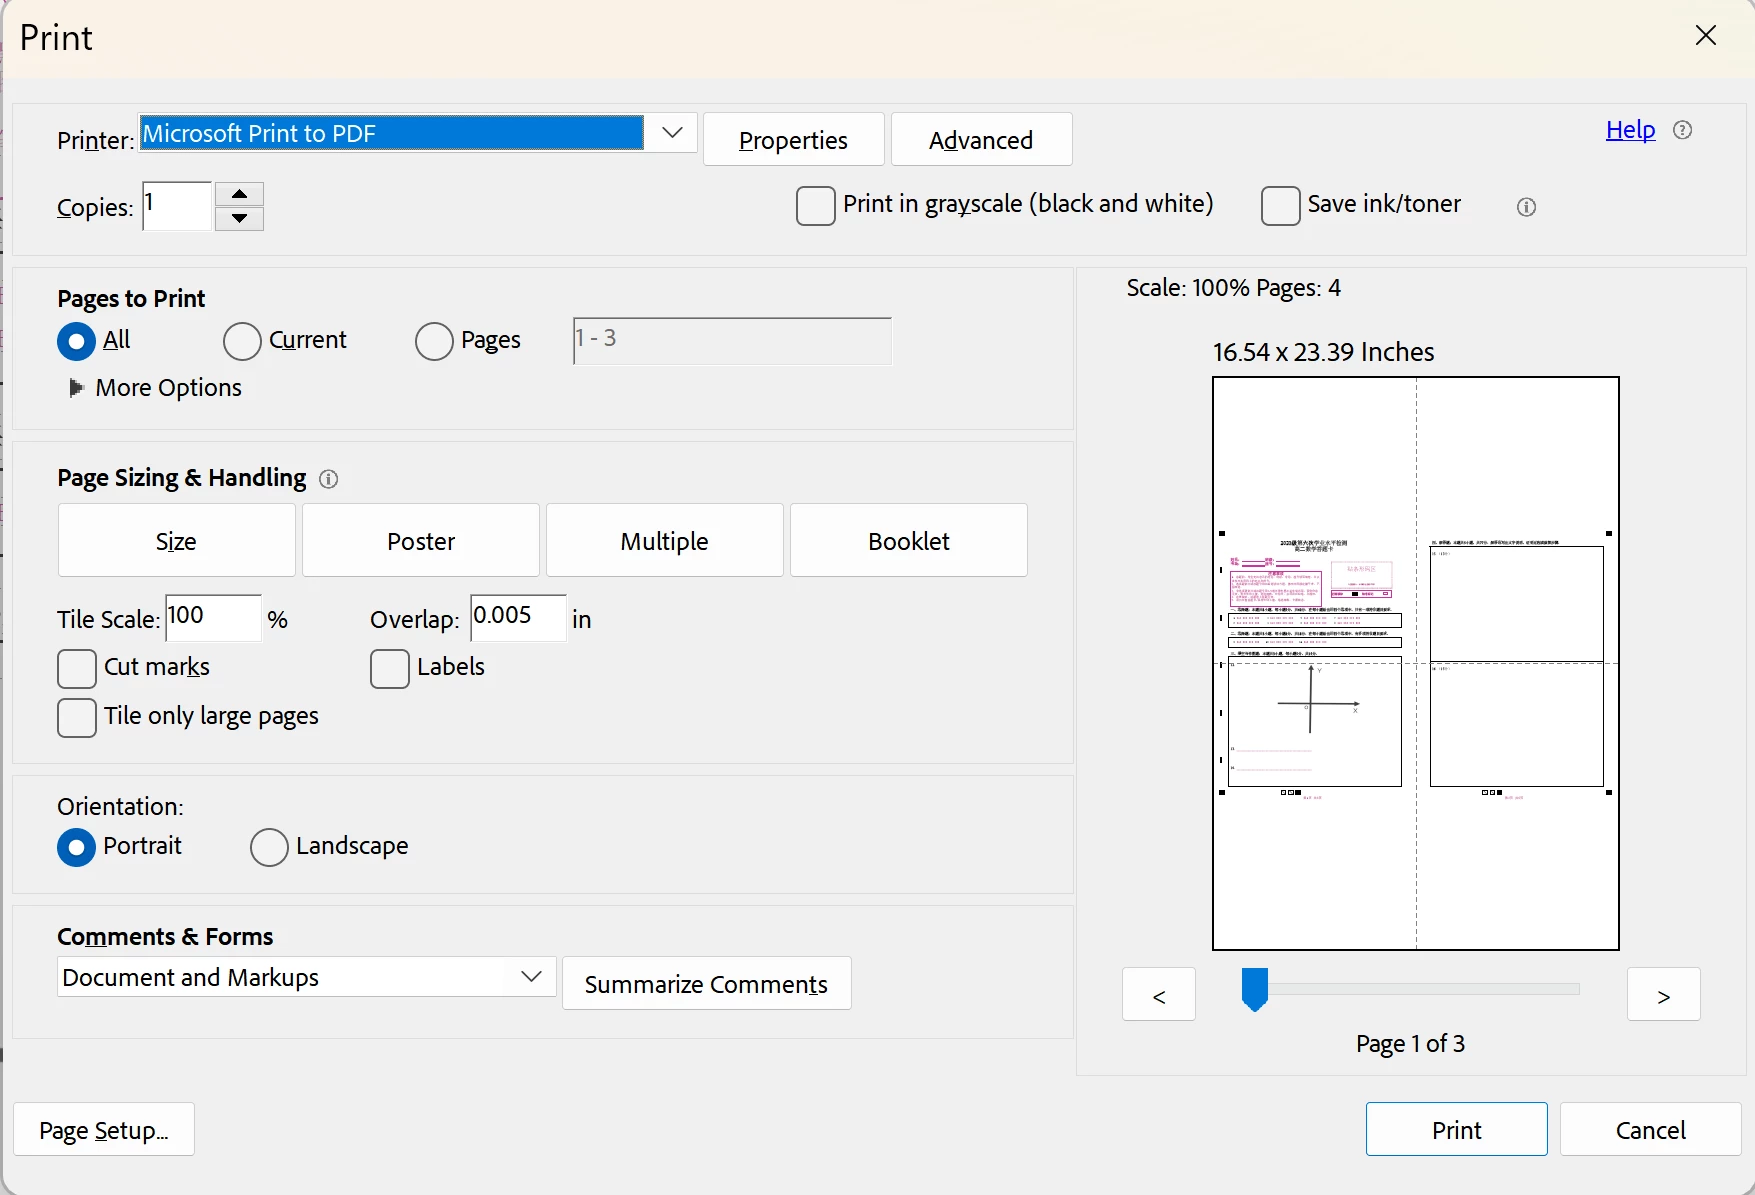This screenshot has width=1755, height=1195.
Task: Open Advanced print settings
Action: [x=981, y=140]
